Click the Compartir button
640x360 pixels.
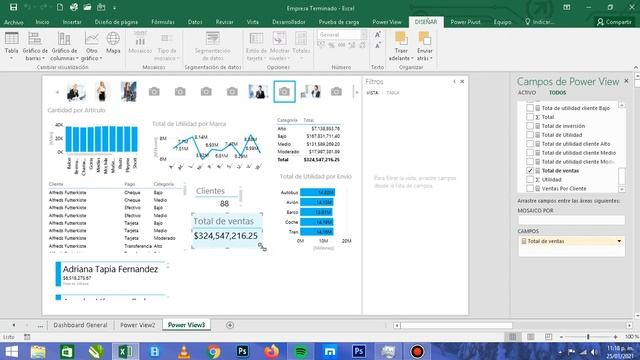614,22
